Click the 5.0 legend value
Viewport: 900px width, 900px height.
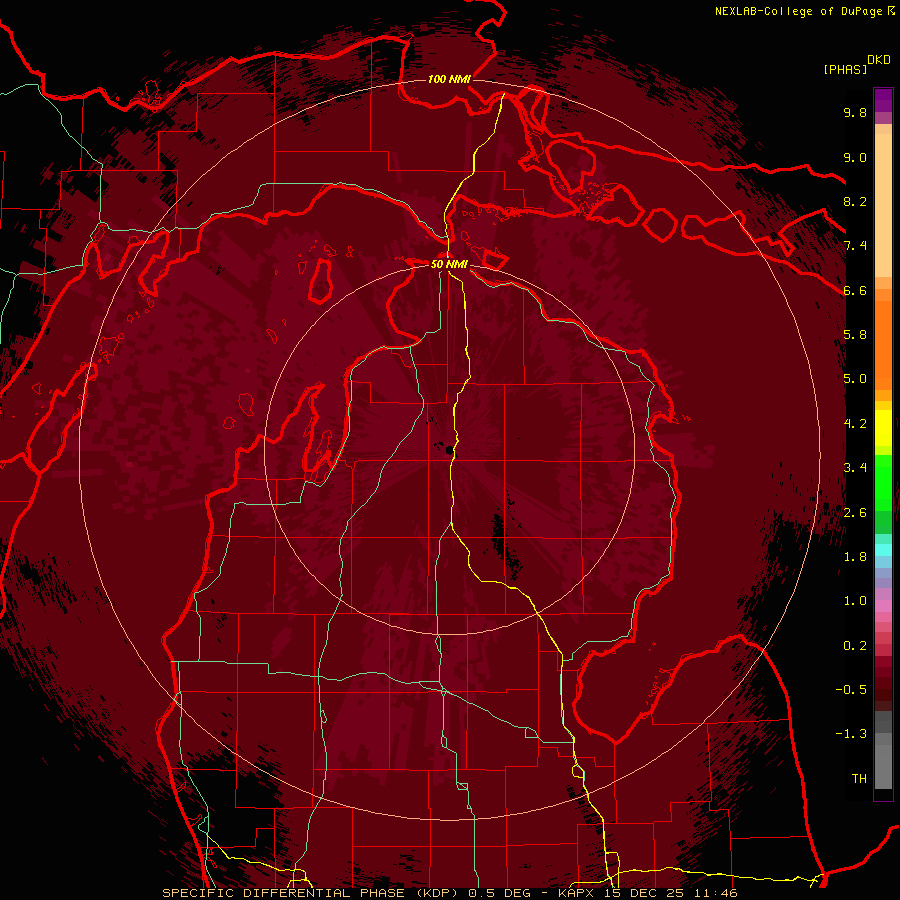(x=855, y=379)
